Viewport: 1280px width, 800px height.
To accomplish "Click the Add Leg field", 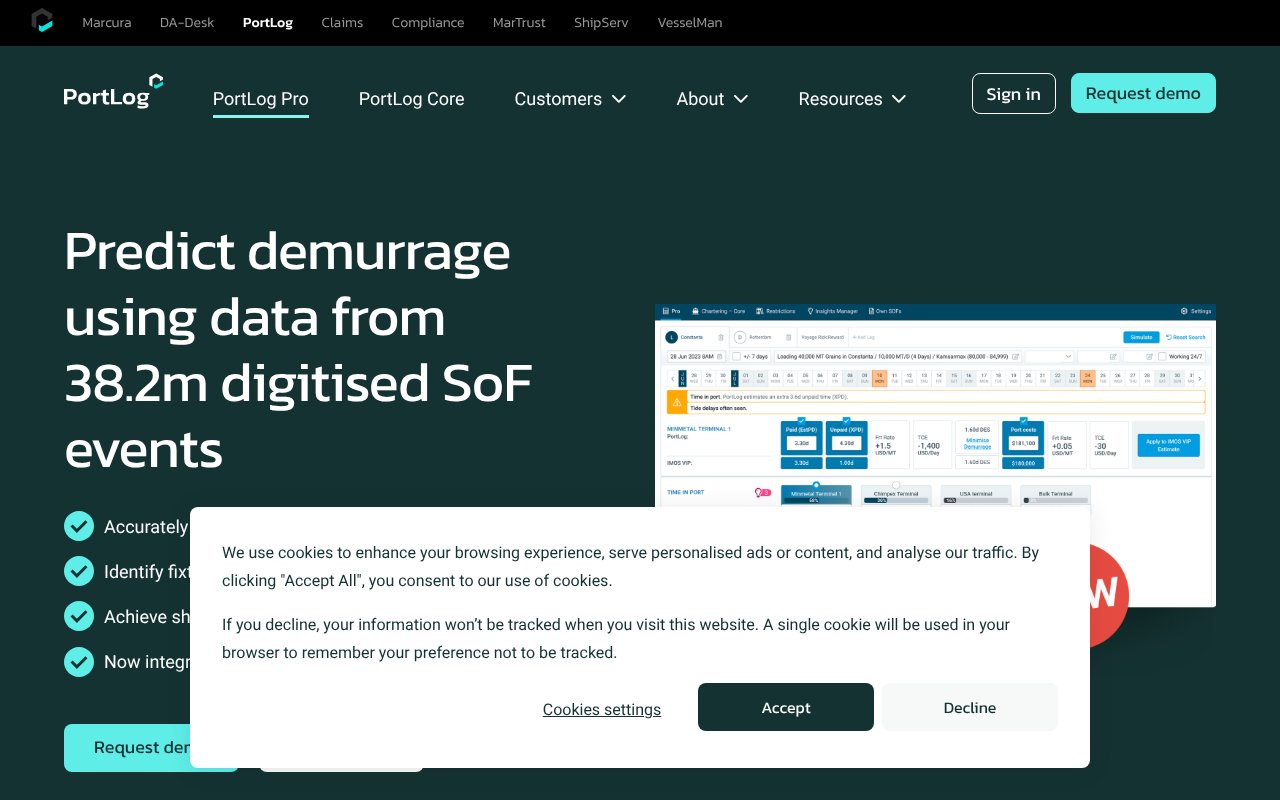I will click(863, 337).
